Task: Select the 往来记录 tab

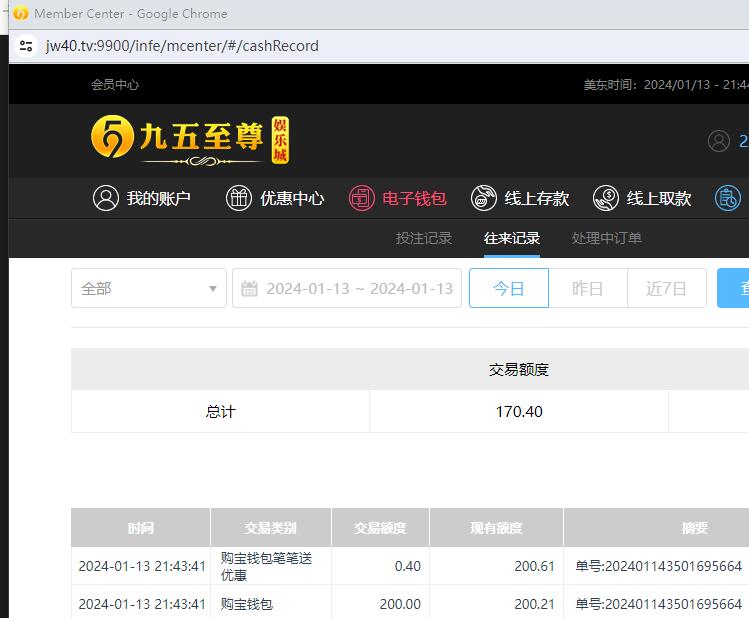Action: (512, 238)
